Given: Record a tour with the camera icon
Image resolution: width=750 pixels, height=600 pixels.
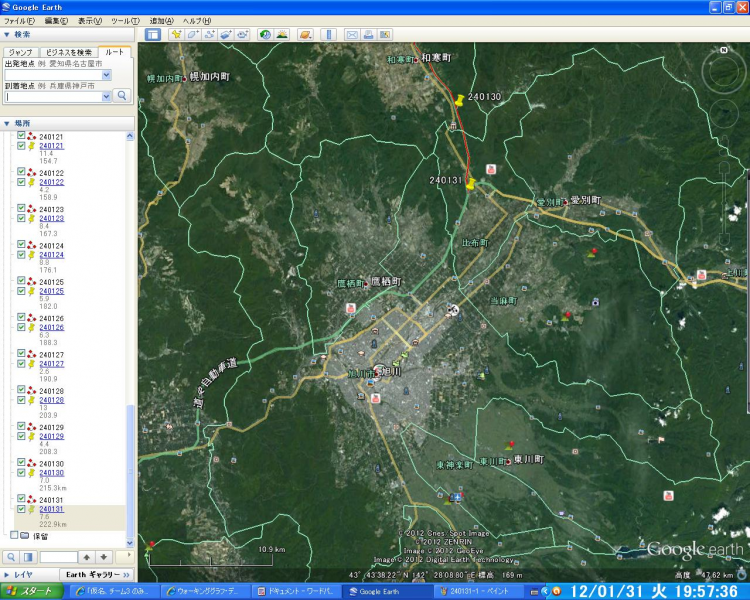Looking at the screenshot, I should [243, 34].
